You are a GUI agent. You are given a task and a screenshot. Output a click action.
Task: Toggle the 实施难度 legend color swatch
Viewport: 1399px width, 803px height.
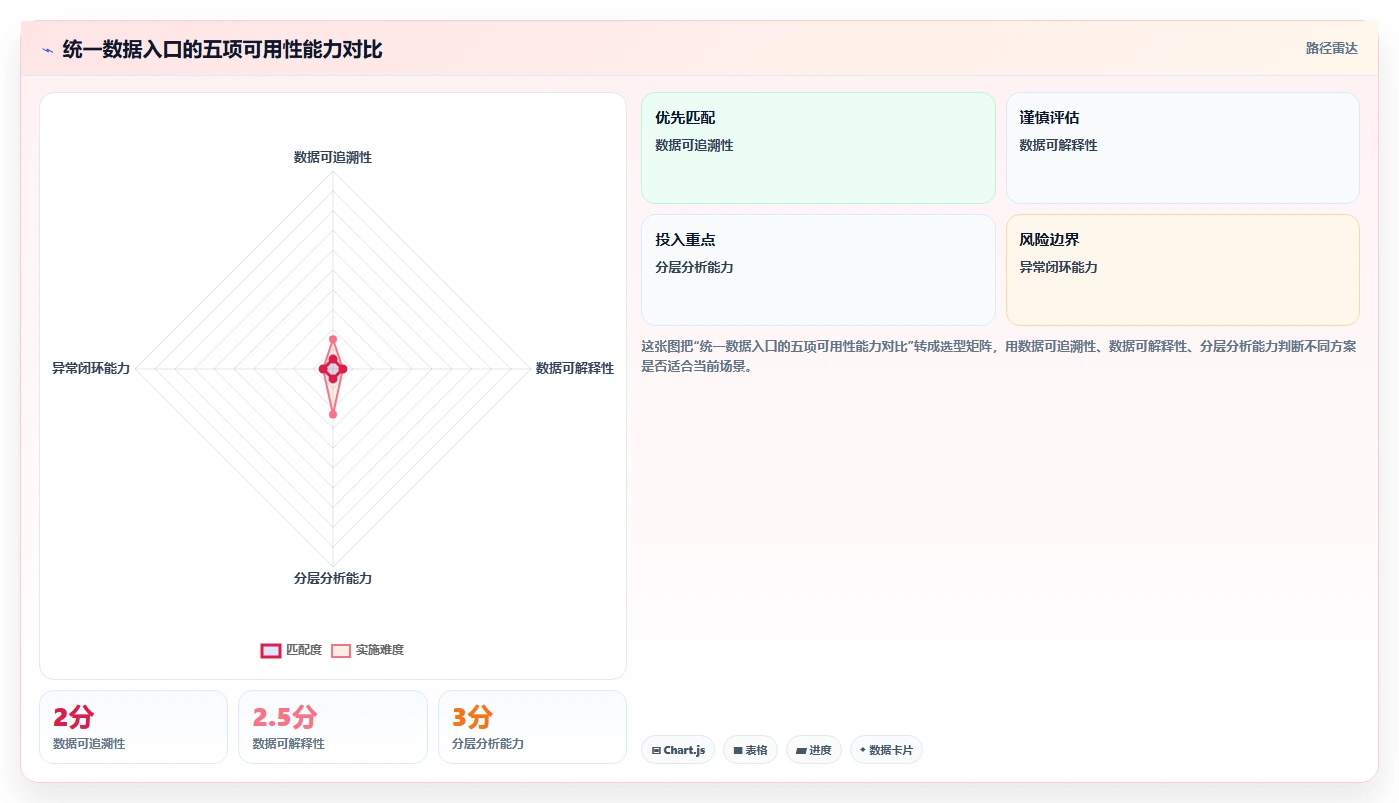341,650
